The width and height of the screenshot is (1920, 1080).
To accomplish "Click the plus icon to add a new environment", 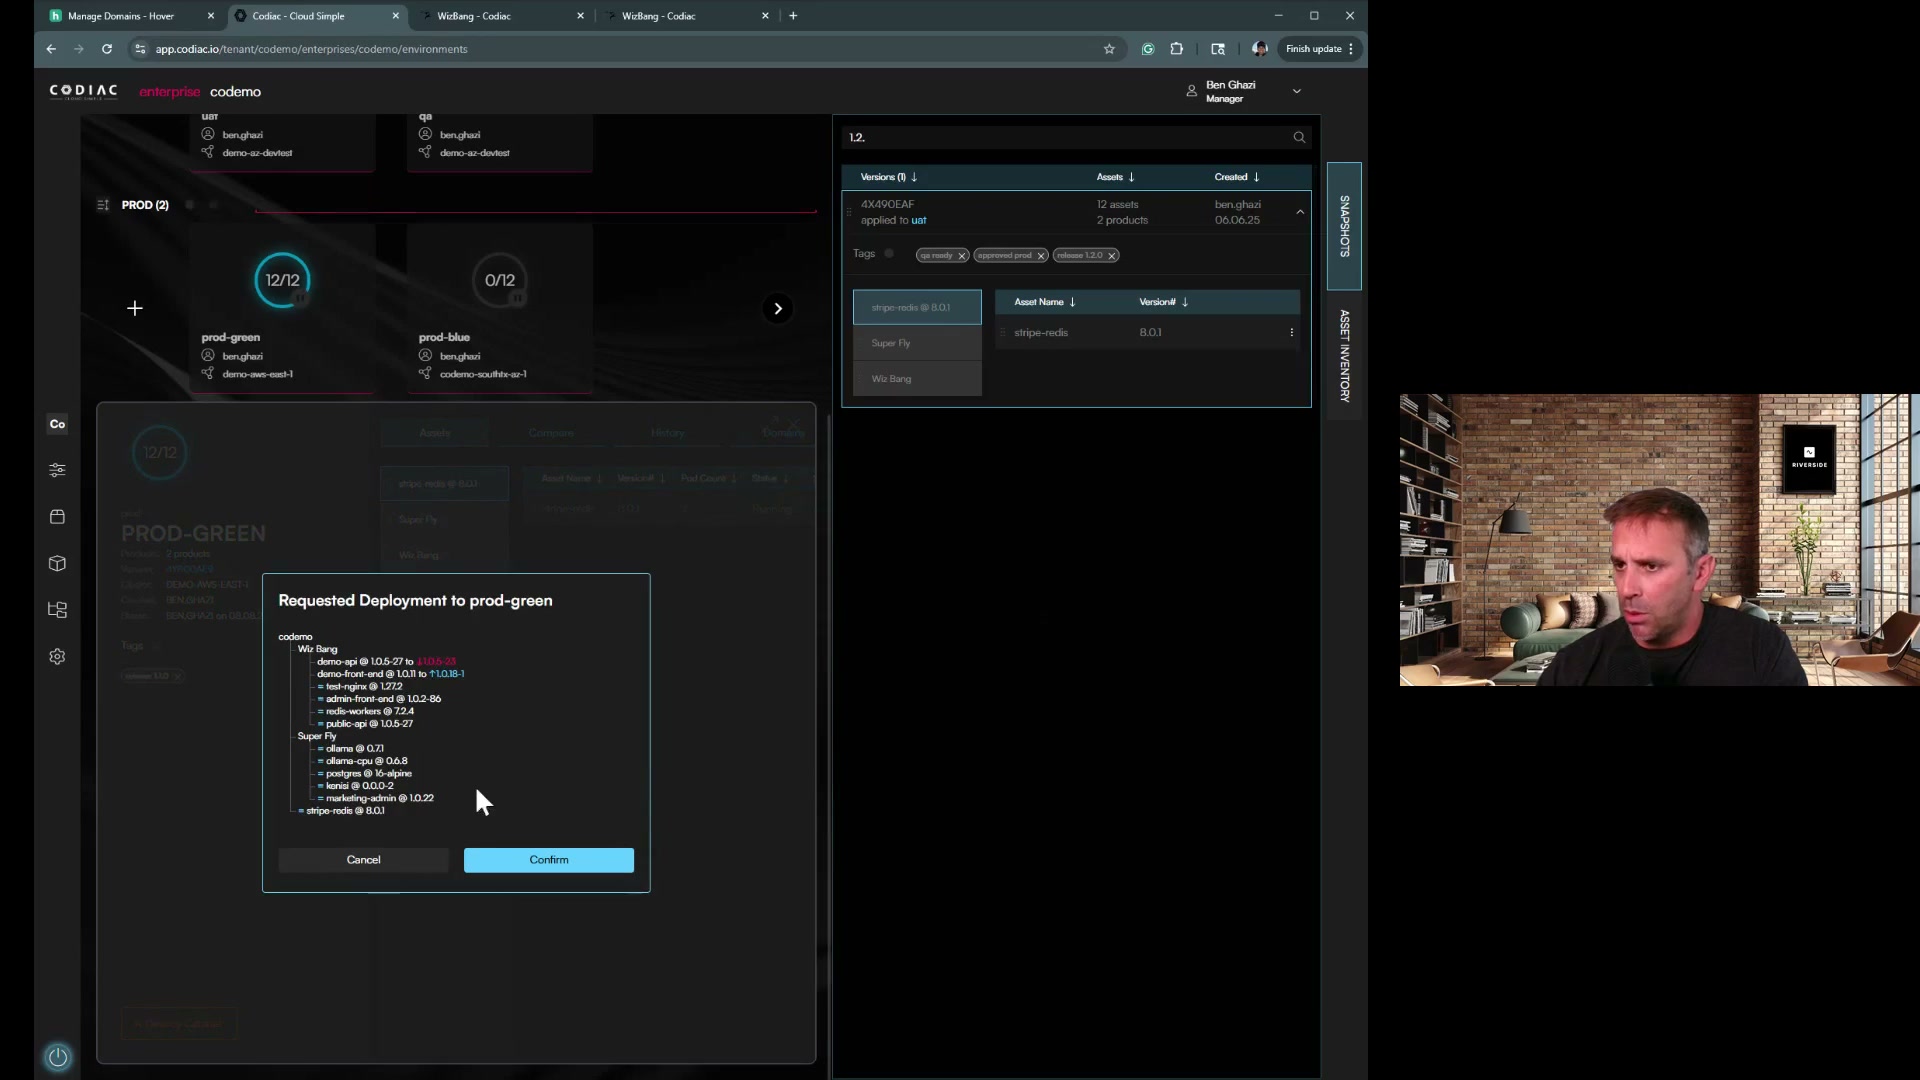I will (135, 308).
